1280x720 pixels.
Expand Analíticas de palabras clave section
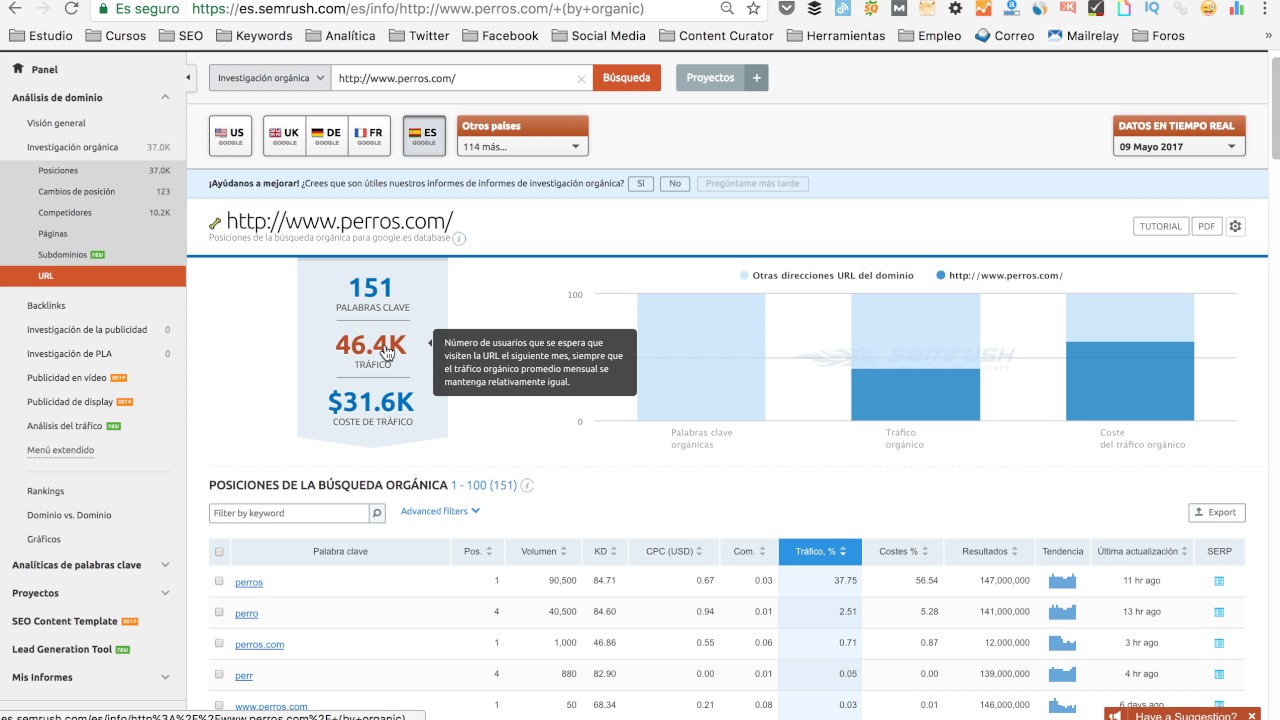(x=166, y=565)
